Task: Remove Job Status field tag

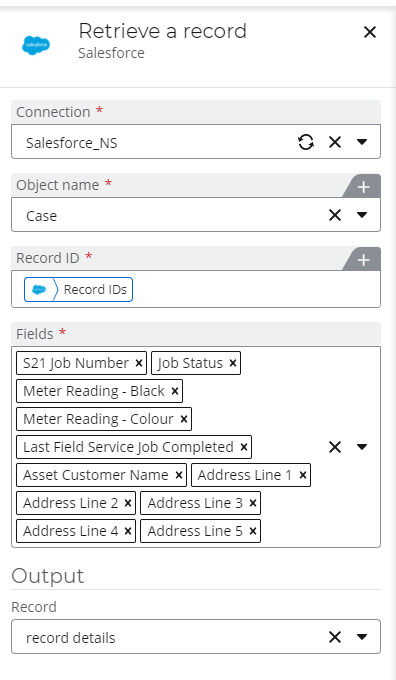Action: pos(232,363)
